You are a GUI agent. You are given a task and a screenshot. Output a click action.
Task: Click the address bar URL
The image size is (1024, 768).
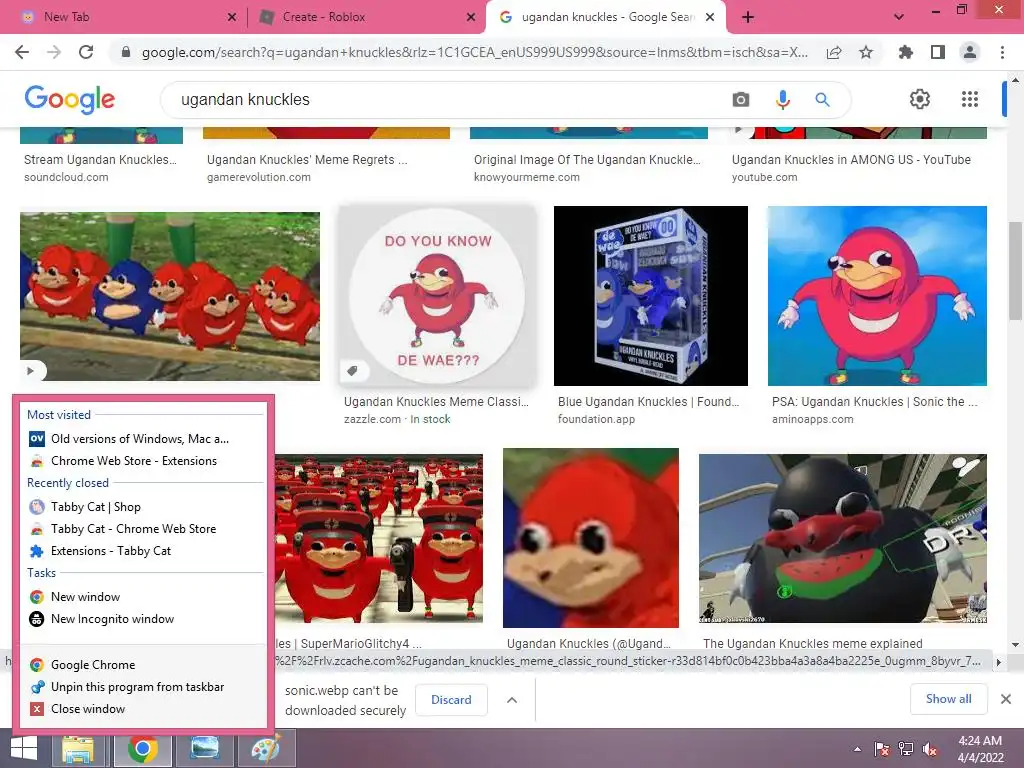tap(474, 52)
